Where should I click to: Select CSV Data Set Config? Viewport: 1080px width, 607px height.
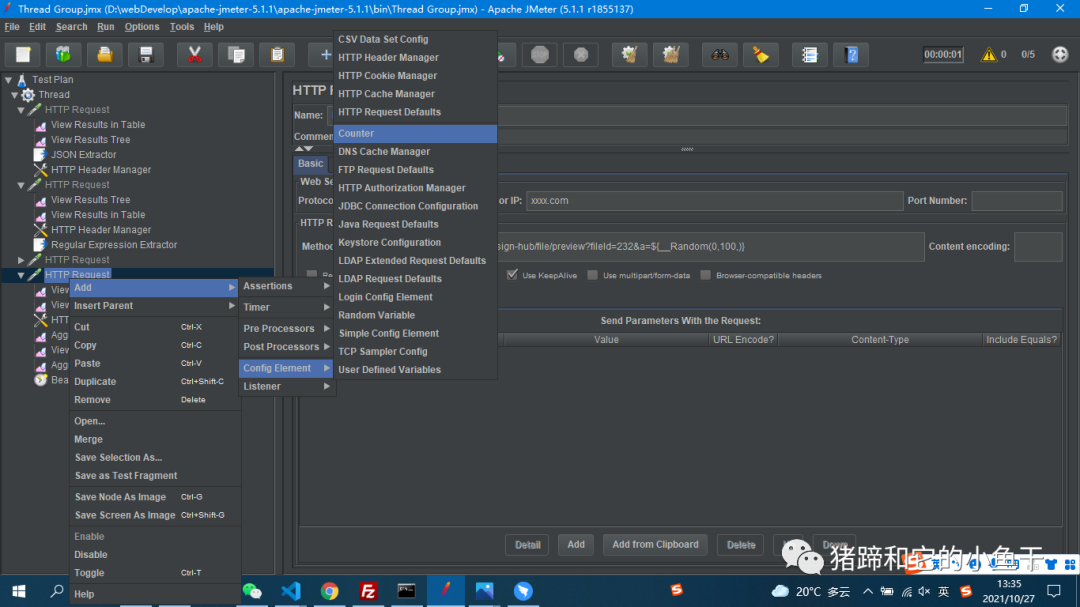(x=415, y=39)
